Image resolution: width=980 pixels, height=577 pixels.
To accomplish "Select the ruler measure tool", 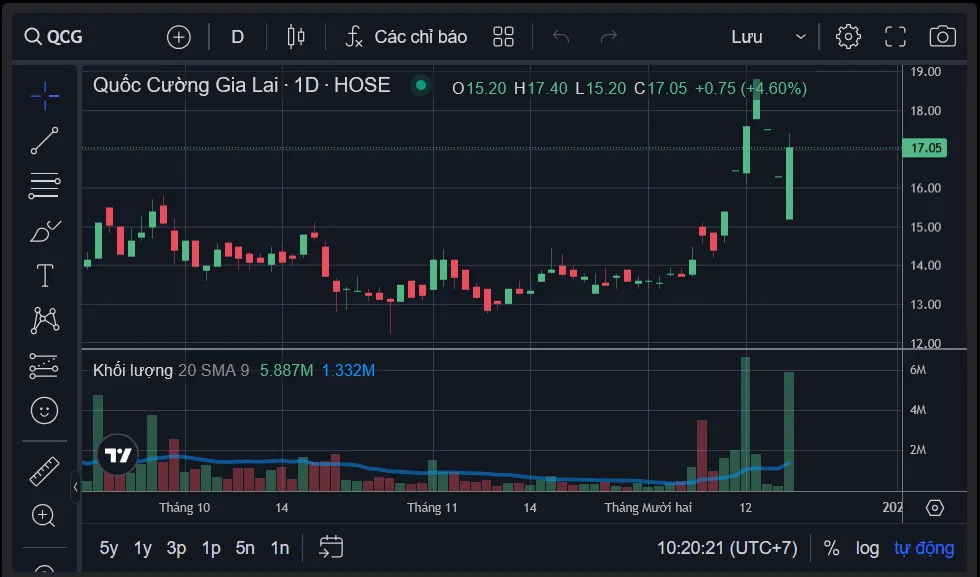I will click(44, 471).
